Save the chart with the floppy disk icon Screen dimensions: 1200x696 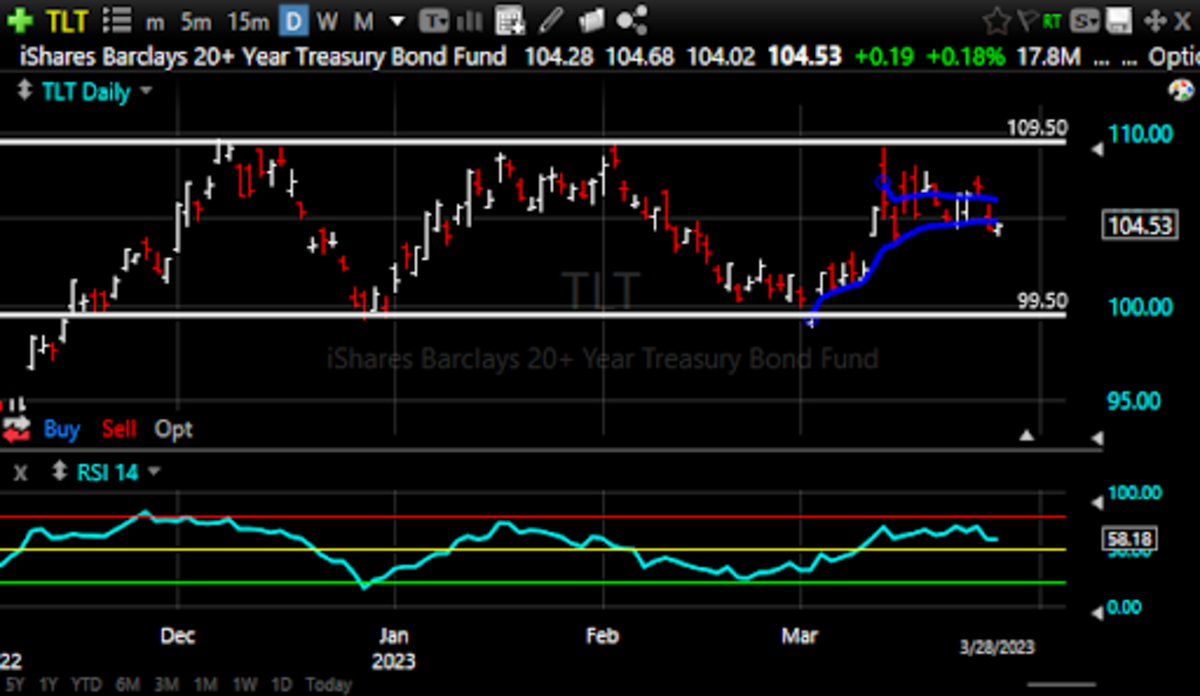coord(1122,21)
